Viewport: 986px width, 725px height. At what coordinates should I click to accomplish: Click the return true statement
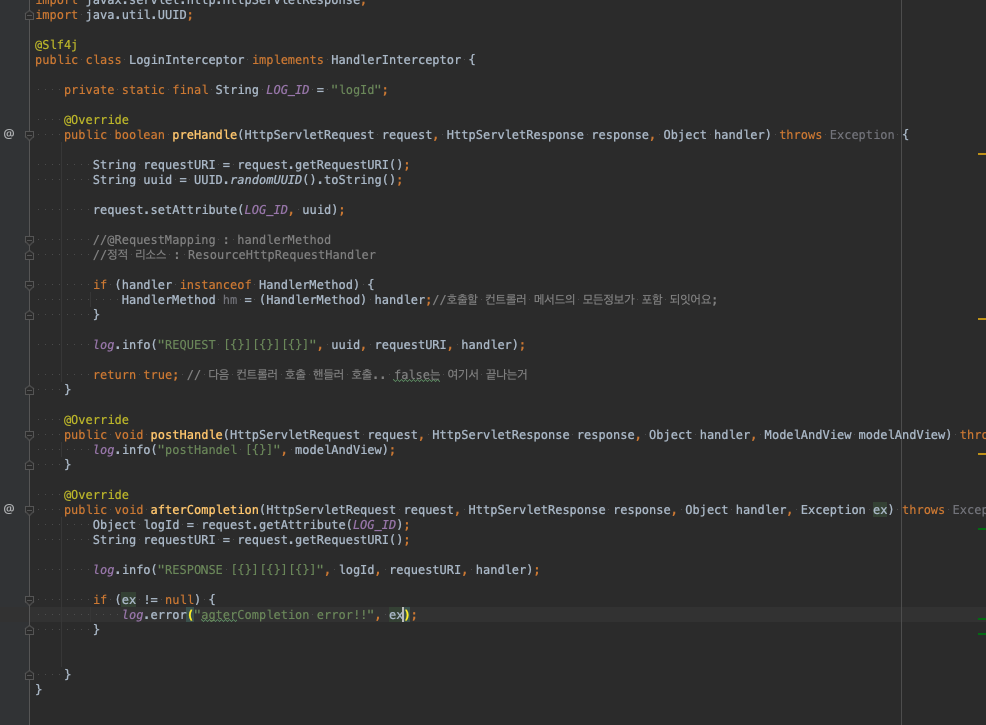[x=136, y=375]
